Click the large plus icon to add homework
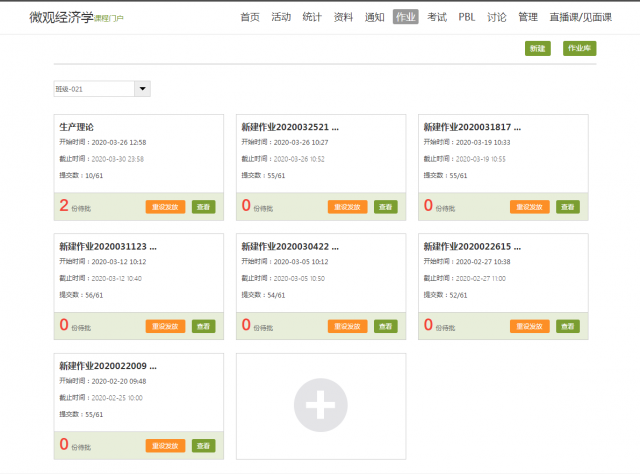 point(321,405)
